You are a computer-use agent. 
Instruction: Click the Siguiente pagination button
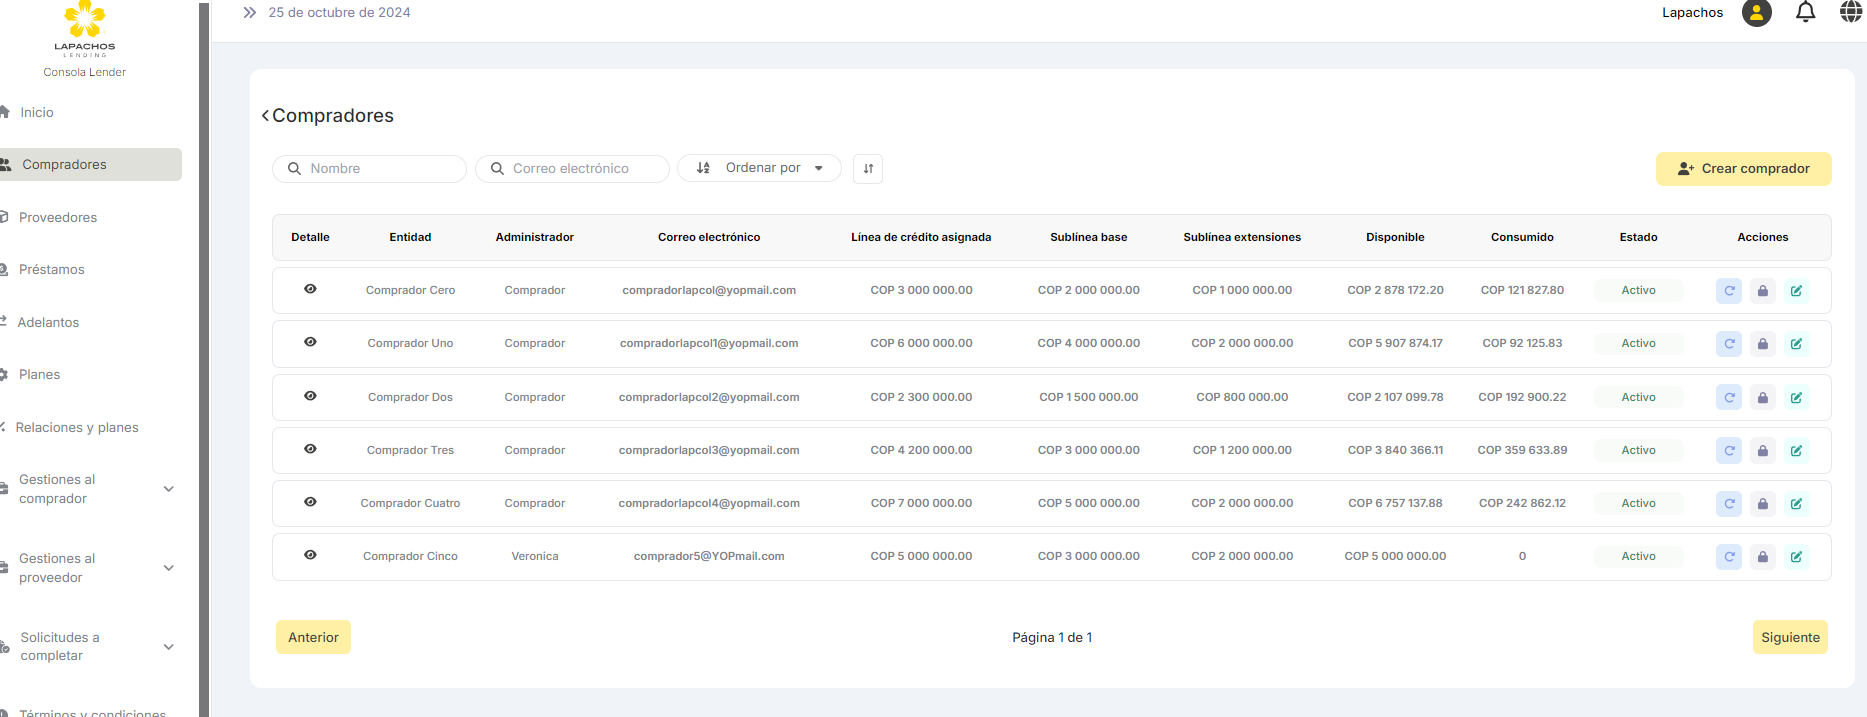(1789, 637)
